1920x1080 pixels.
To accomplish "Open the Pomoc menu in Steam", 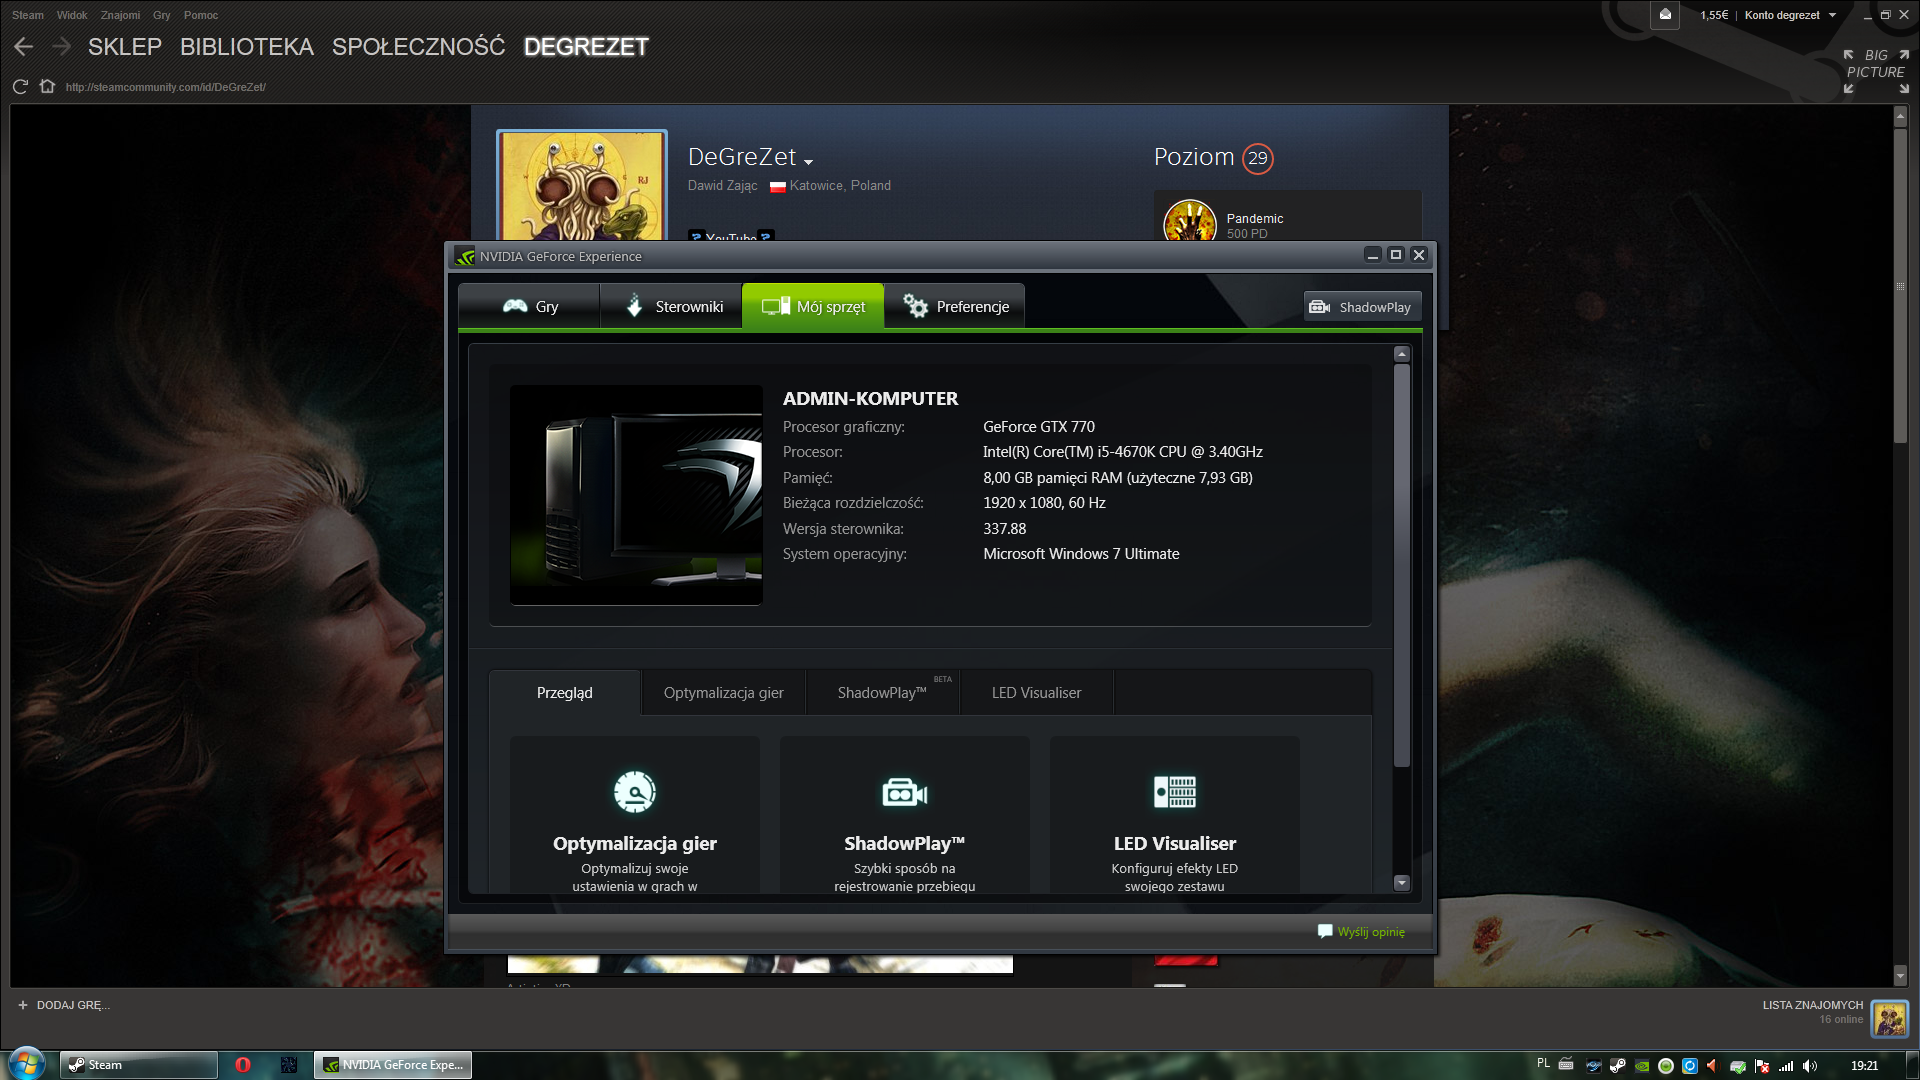I will (201, 15).
